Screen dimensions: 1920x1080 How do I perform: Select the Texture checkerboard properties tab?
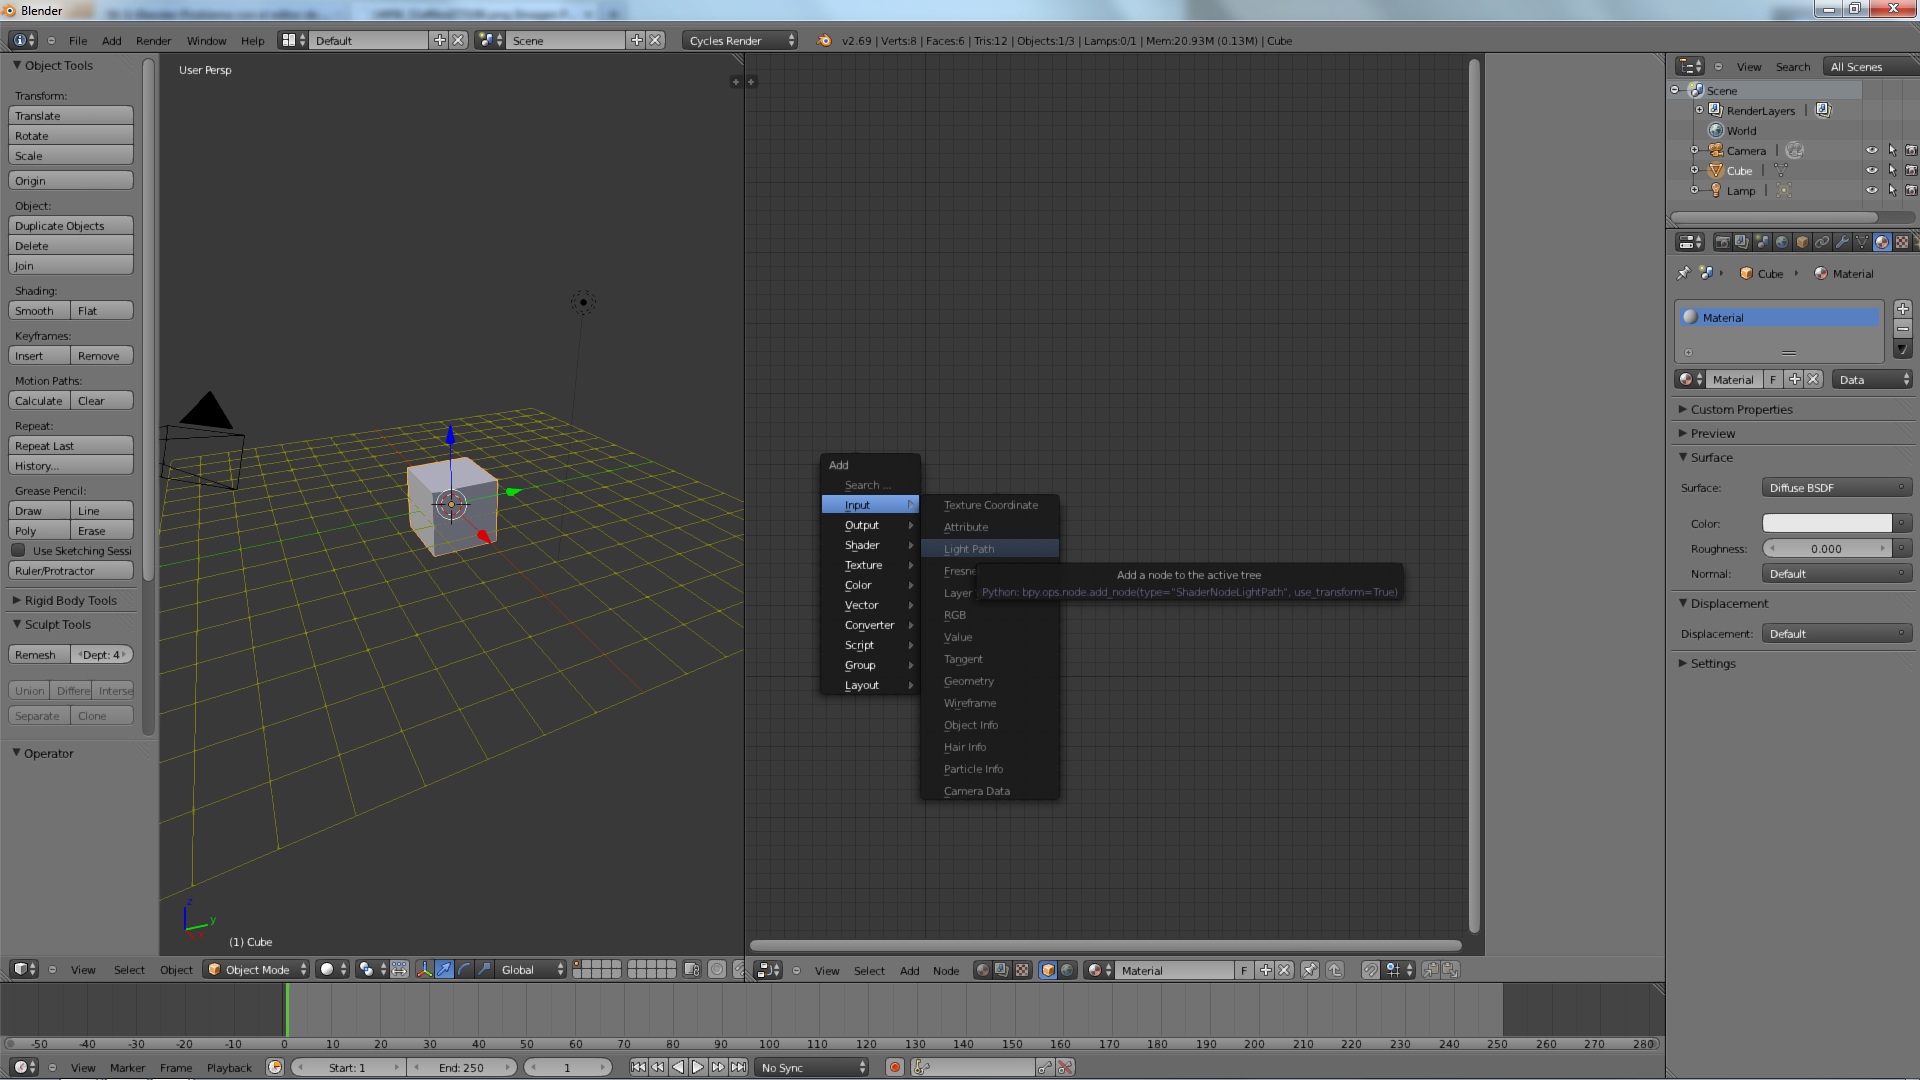(x=1902, y=242)
